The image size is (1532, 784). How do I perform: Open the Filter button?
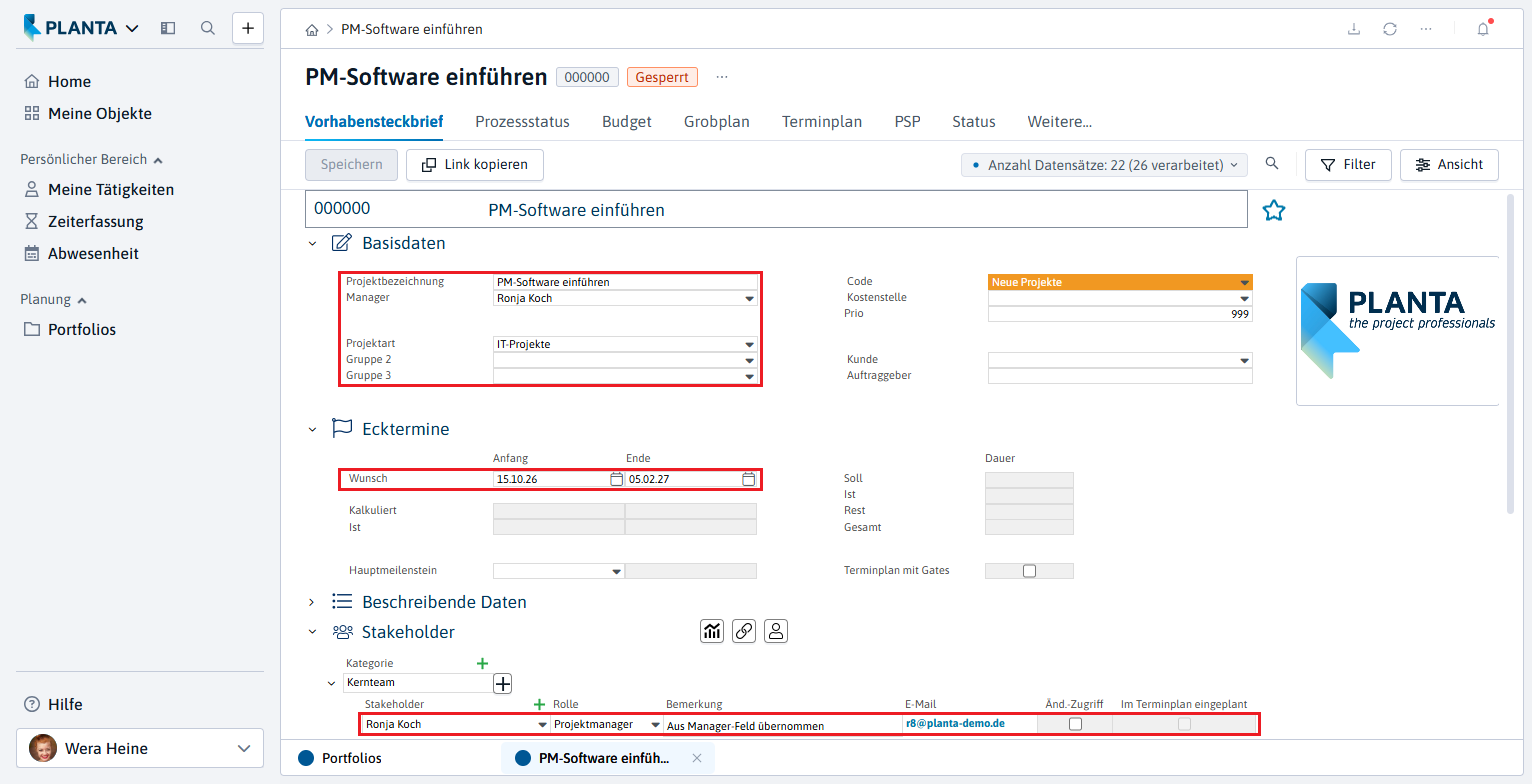click(1348, 165)
